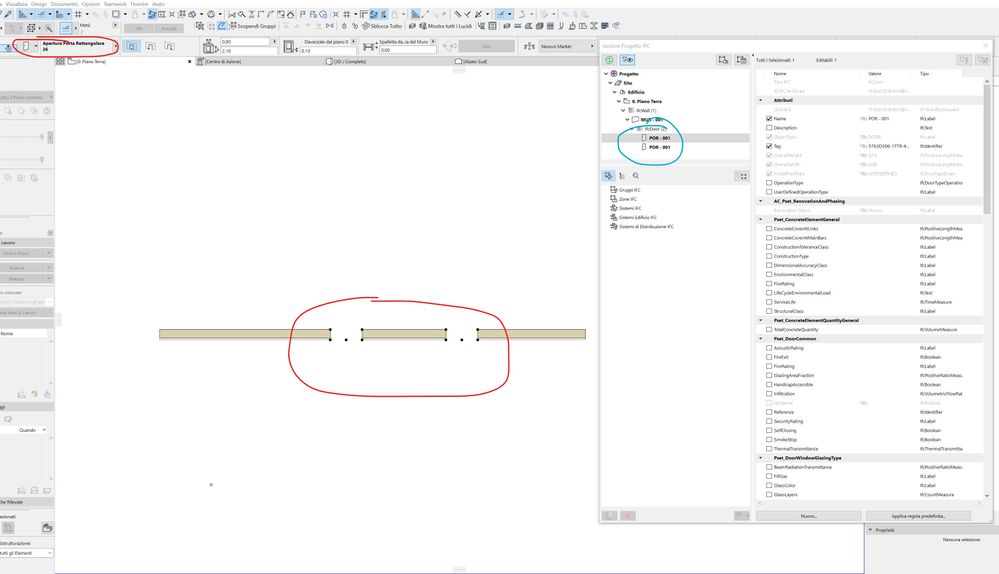Image resolution: width=999 pixels, height=574 pixels.
Task: Open the Documento menu
Action: pyautogui.click(x=64, y=4)
